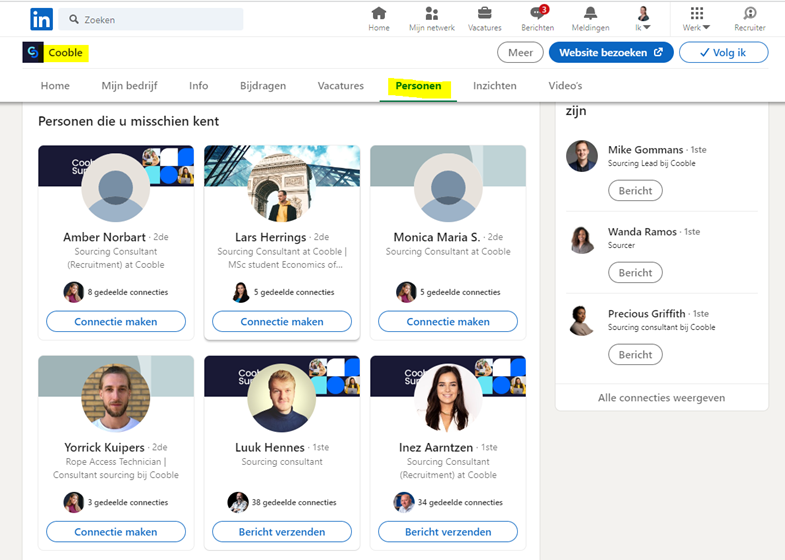This screenshot has width=785, height=560.
Task: Switch to the company Home tab
Action: click(x=55, y=86)
